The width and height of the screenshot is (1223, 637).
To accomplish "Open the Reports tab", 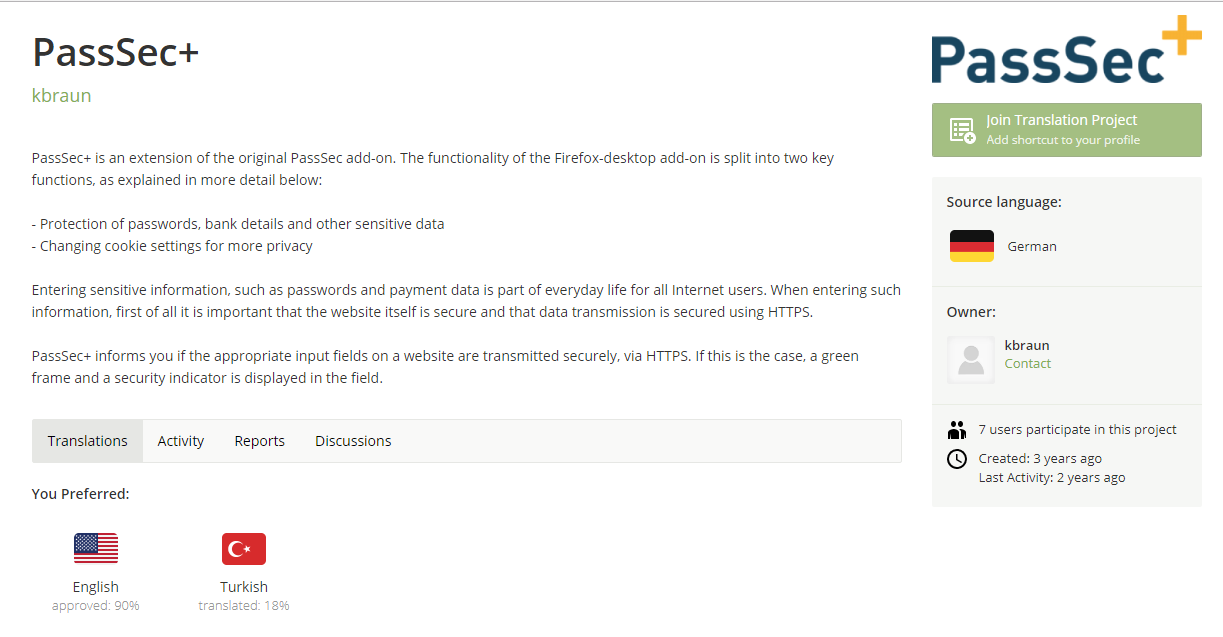I will (260, 441).
